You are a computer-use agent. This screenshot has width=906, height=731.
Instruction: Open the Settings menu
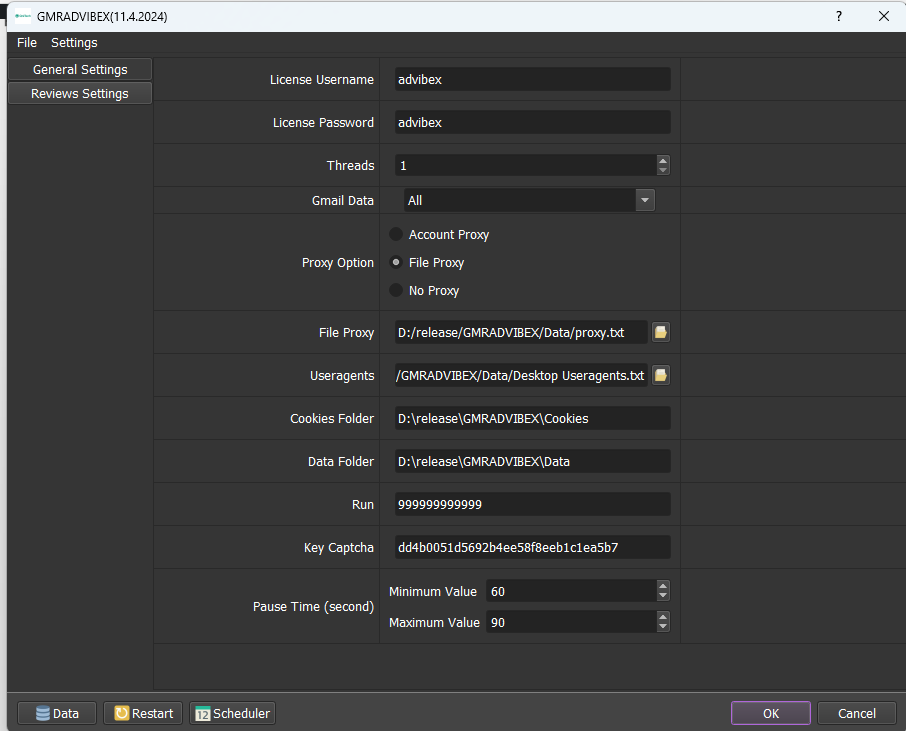74,42
